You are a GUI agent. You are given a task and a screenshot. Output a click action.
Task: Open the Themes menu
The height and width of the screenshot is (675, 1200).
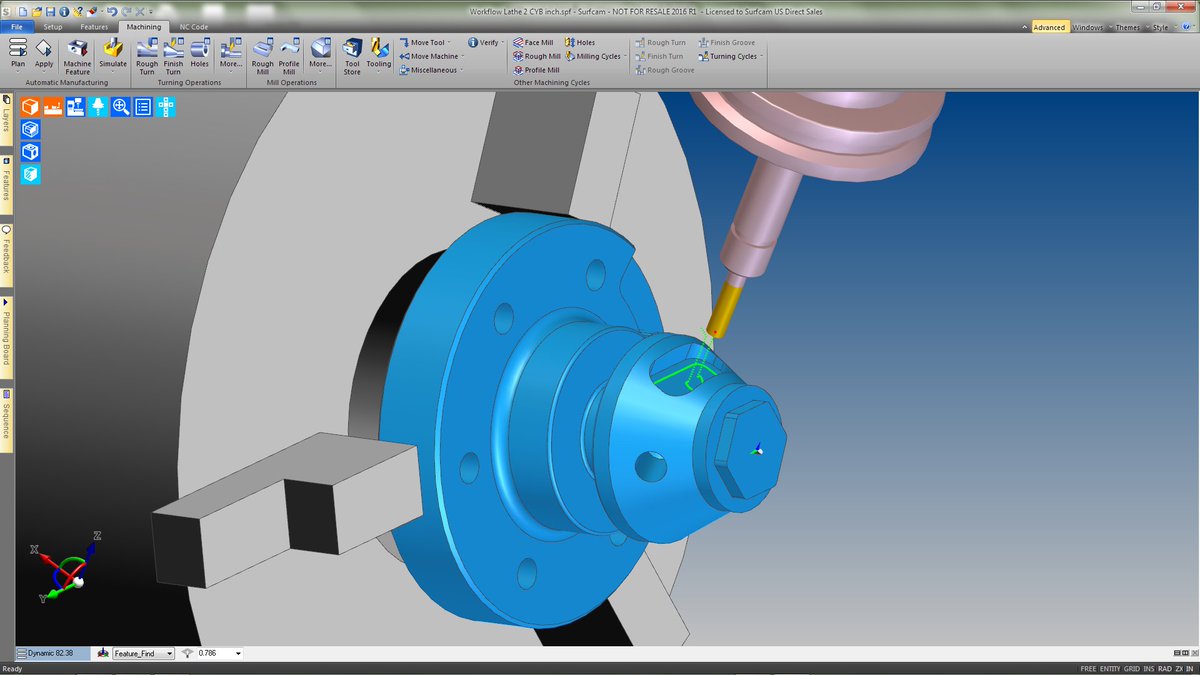(1129, 27)
